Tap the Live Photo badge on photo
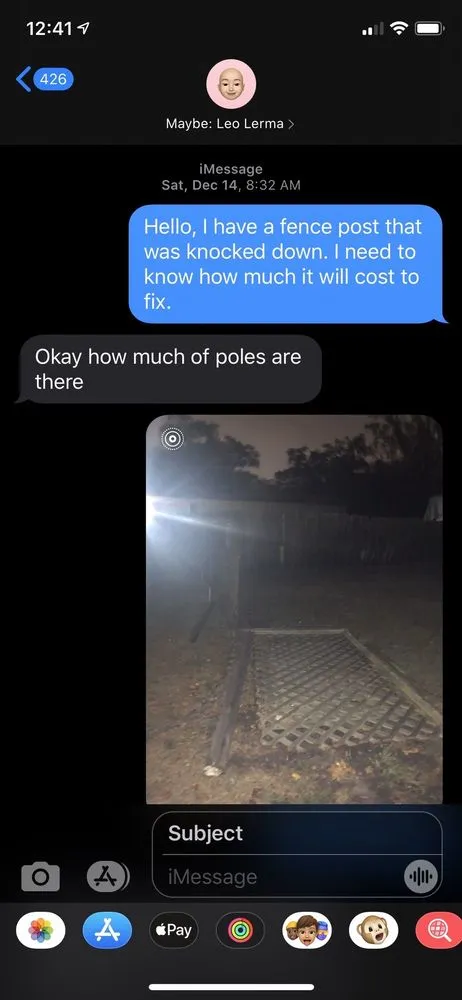 click(x=172, y=439)
